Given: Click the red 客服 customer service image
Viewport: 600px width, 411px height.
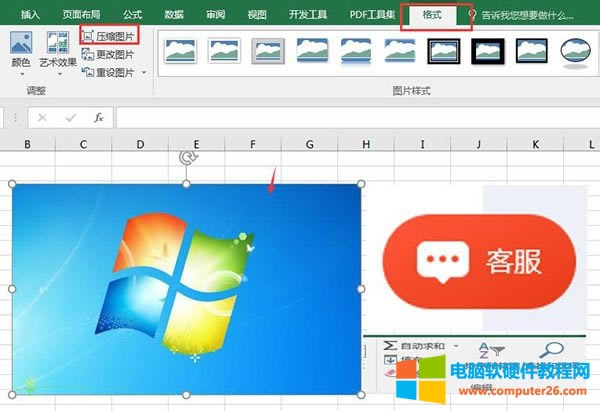Looking at the screenshot, I should tap(479, 261).
